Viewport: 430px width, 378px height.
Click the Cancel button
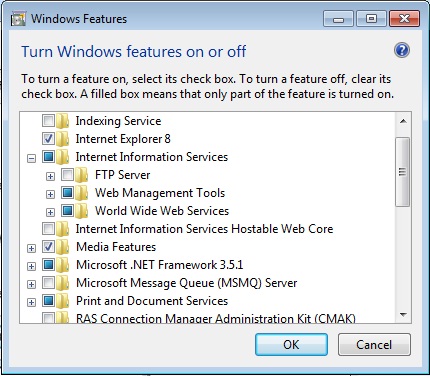pos(374,345)
